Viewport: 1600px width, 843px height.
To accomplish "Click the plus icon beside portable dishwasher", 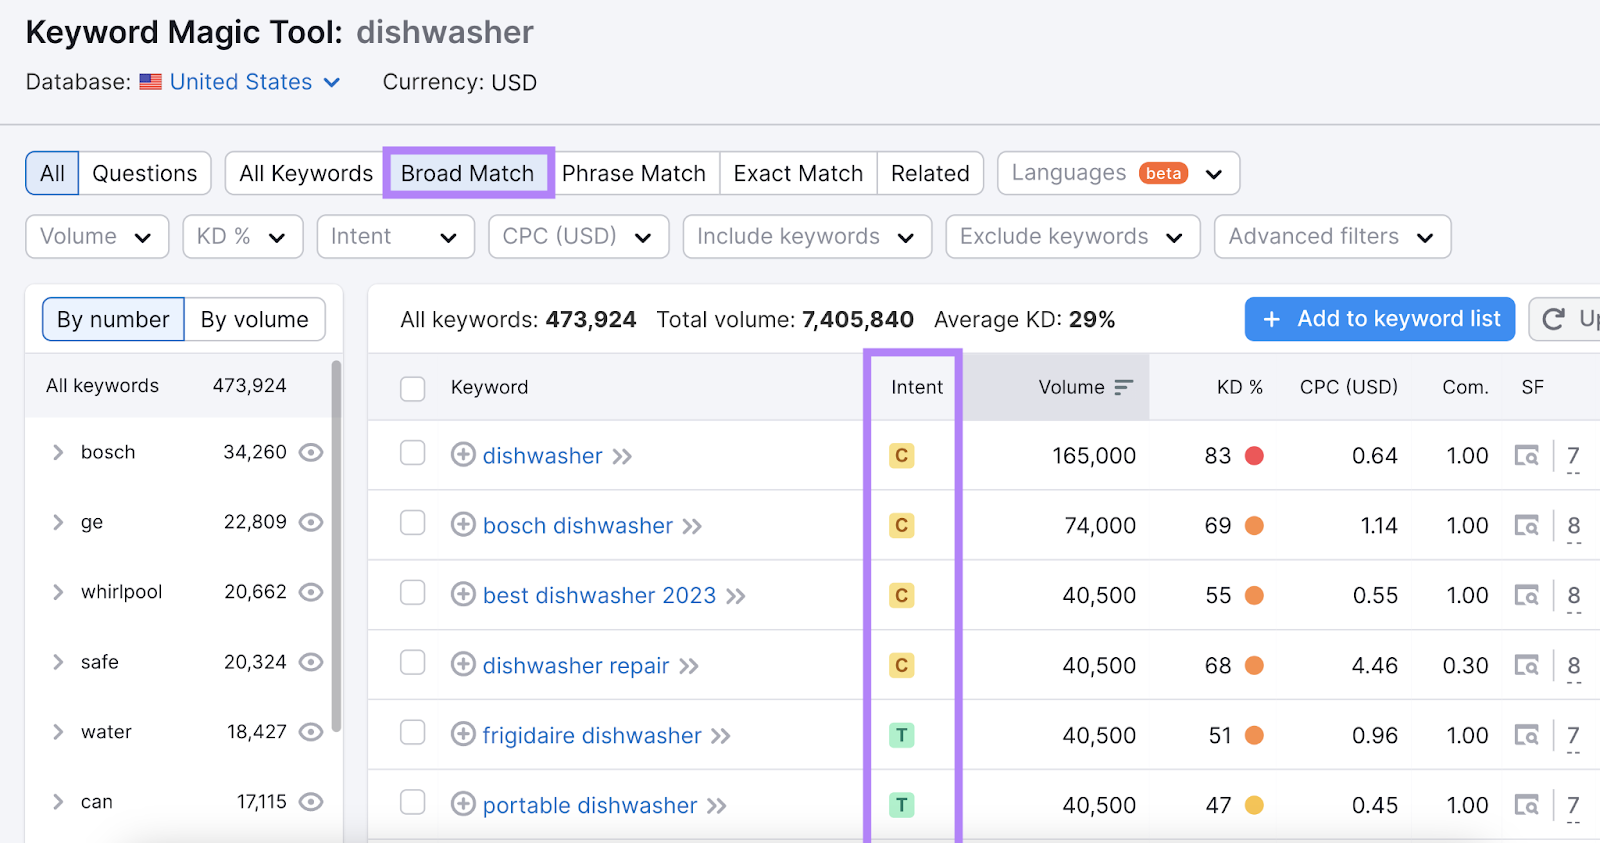I will (x=462, y=804).
